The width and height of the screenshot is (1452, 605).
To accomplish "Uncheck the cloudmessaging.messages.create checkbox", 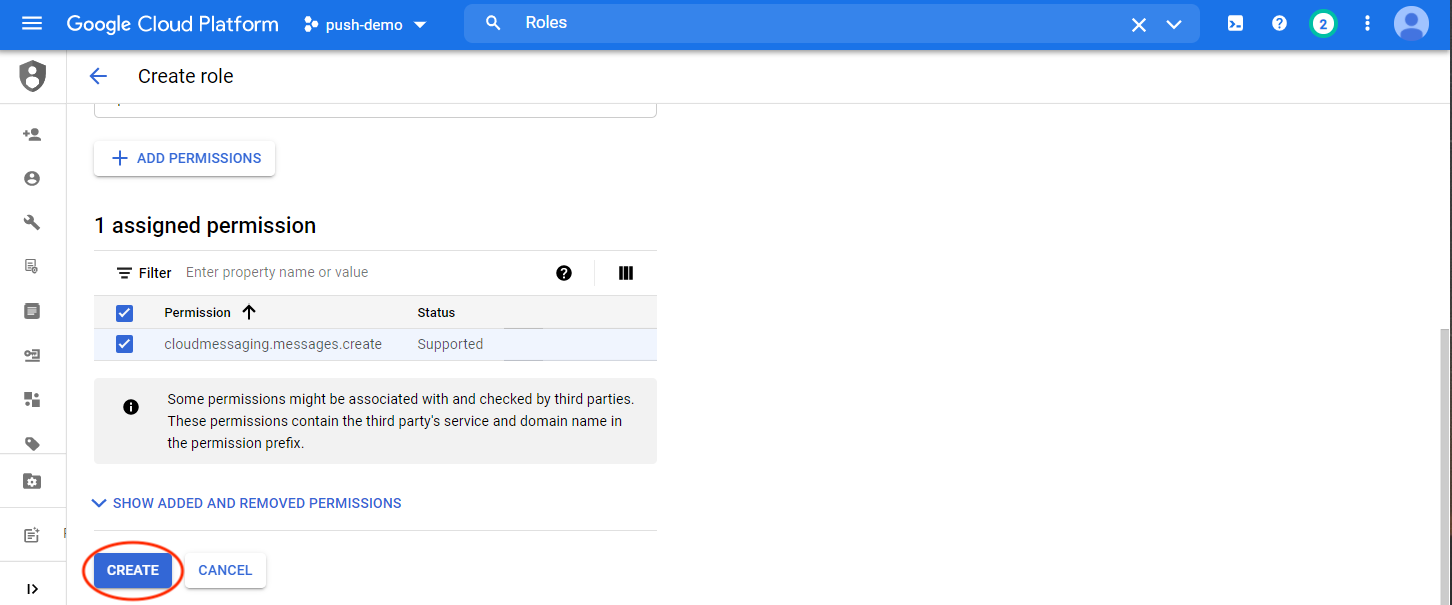I will 125,344.
